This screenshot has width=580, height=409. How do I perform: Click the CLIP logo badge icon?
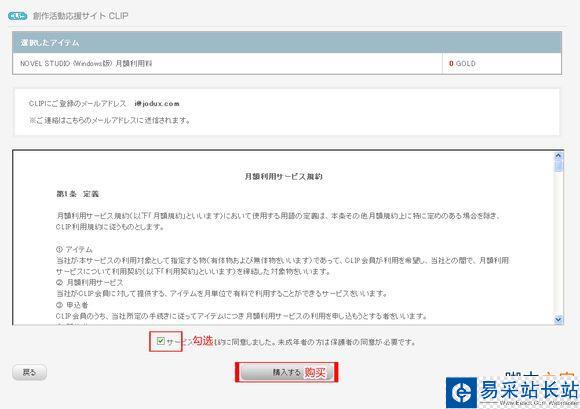point(17,16)
